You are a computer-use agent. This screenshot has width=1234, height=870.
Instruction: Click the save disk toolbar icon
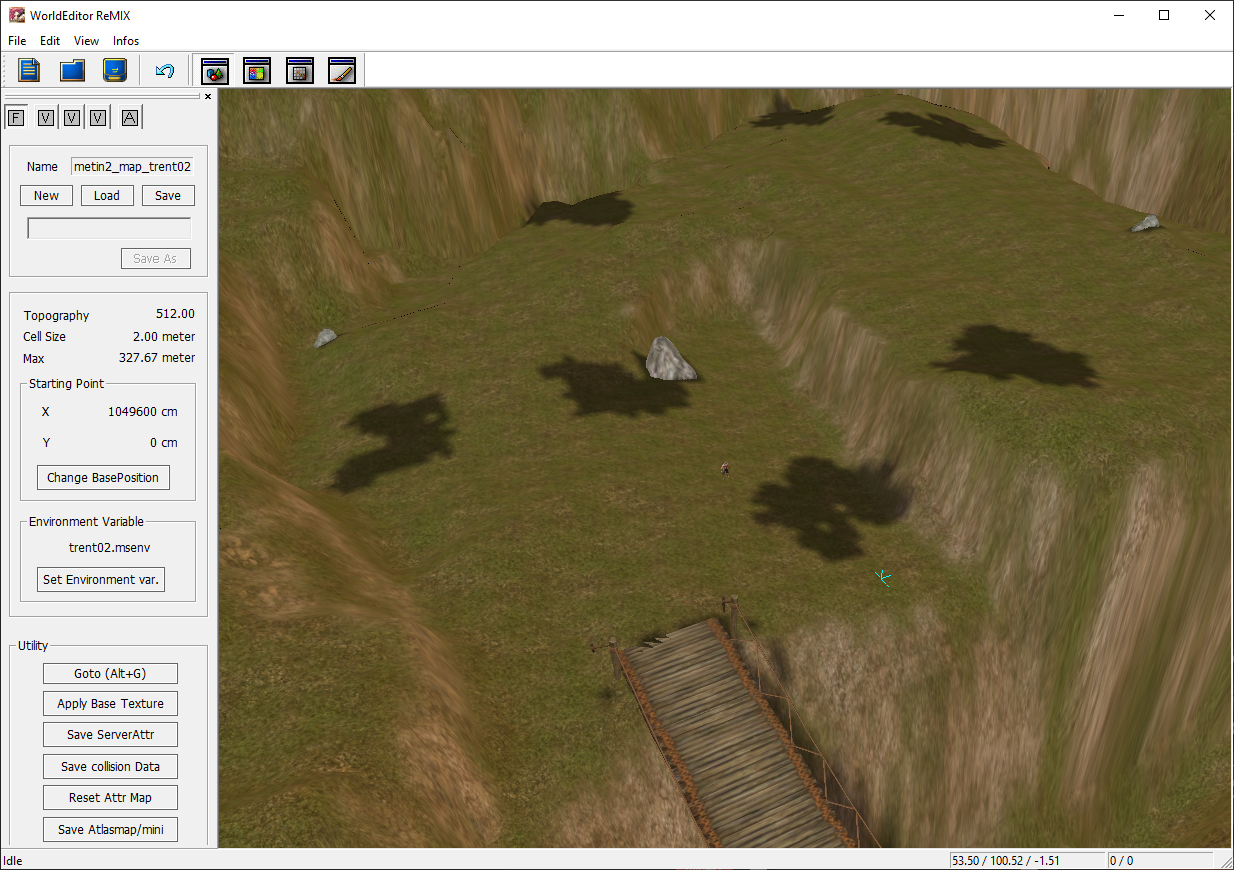pos(115,70)
